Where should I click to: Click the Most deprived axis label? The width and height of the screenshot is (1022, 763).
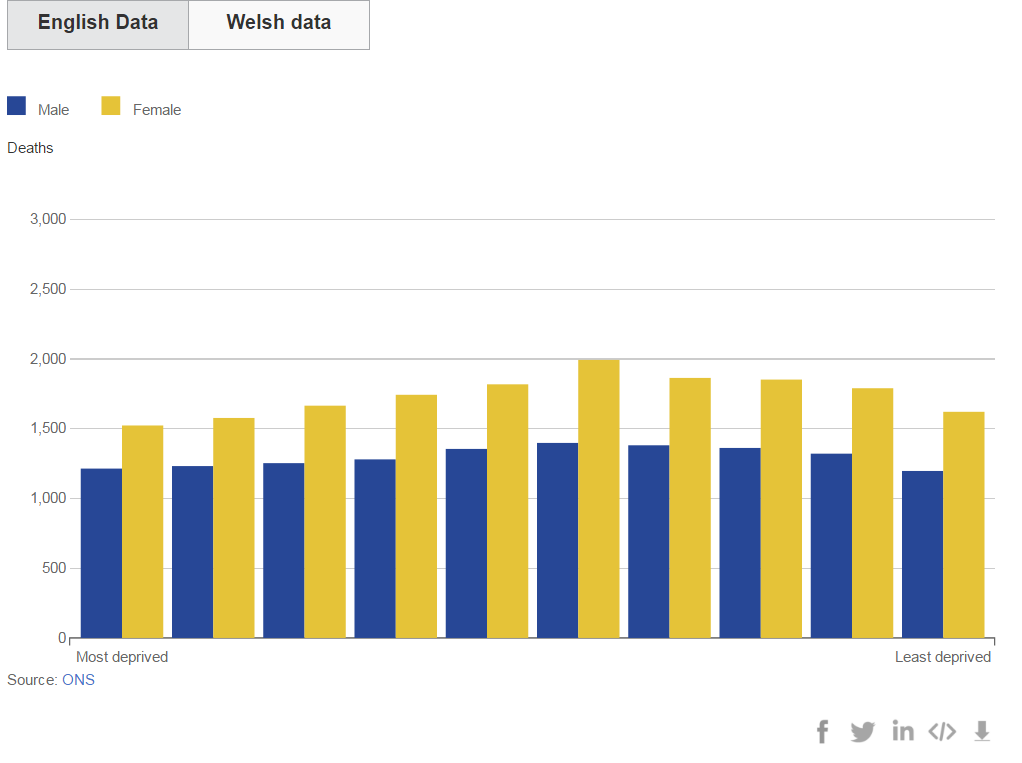click(122, 657)
